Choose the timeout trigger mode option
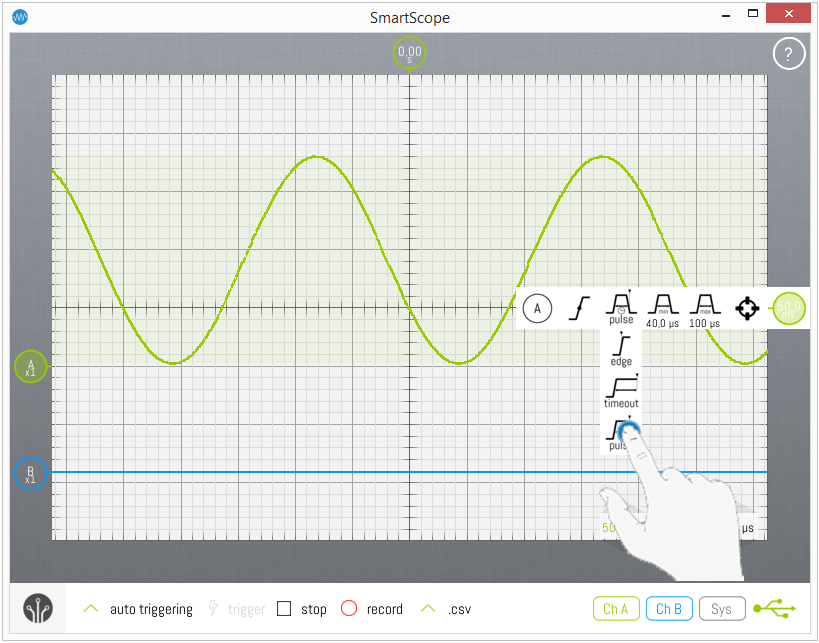819x643 pixels. tap(621, 390)
